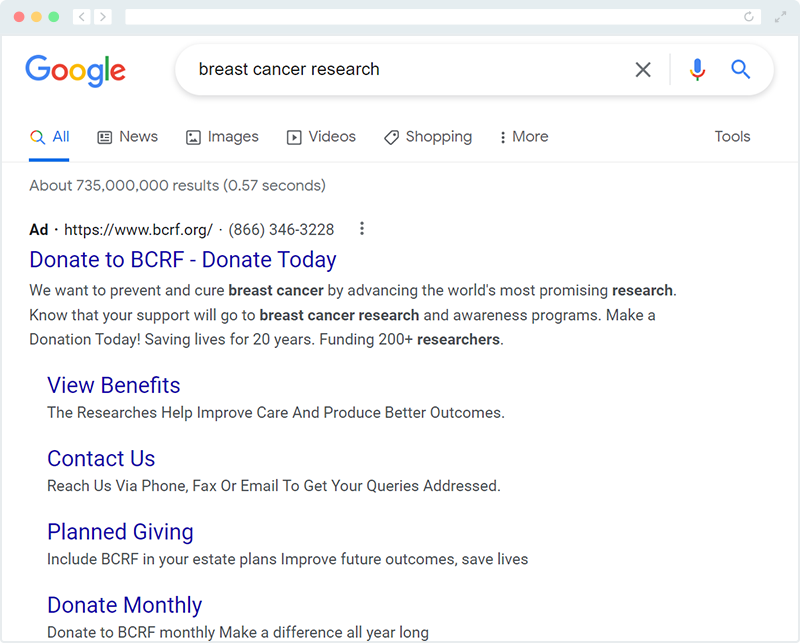Click the fullscreen expand icon in browser
Image resolution: width=800 pixels, height=643 pixels.
click(x=780, y=17)
